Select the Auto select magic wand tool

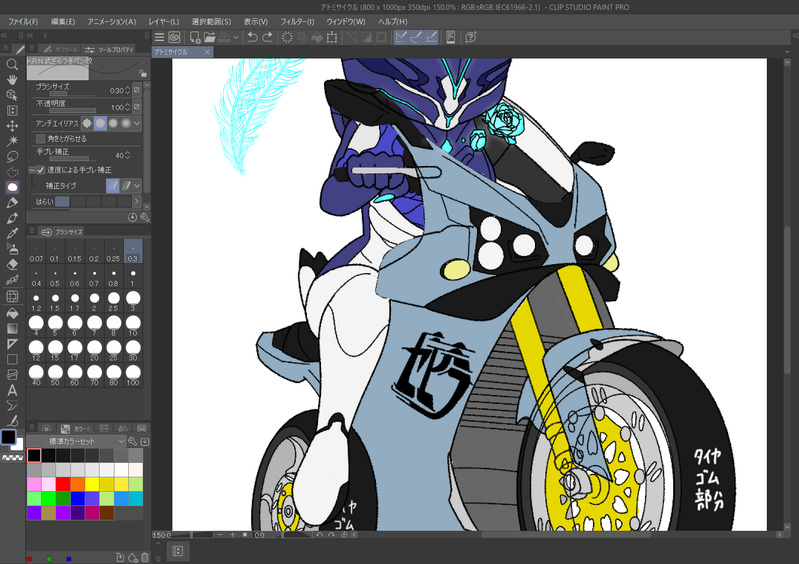pos(12,141)
